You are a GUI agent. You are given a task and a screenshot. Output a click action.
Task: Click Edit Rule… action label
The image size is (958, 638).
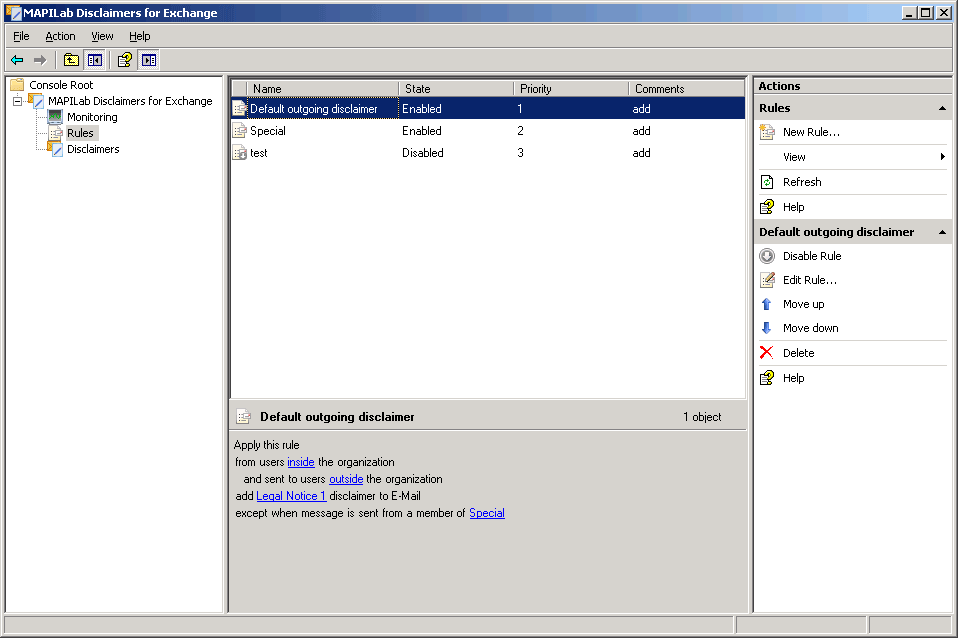(x=810, y=280)
